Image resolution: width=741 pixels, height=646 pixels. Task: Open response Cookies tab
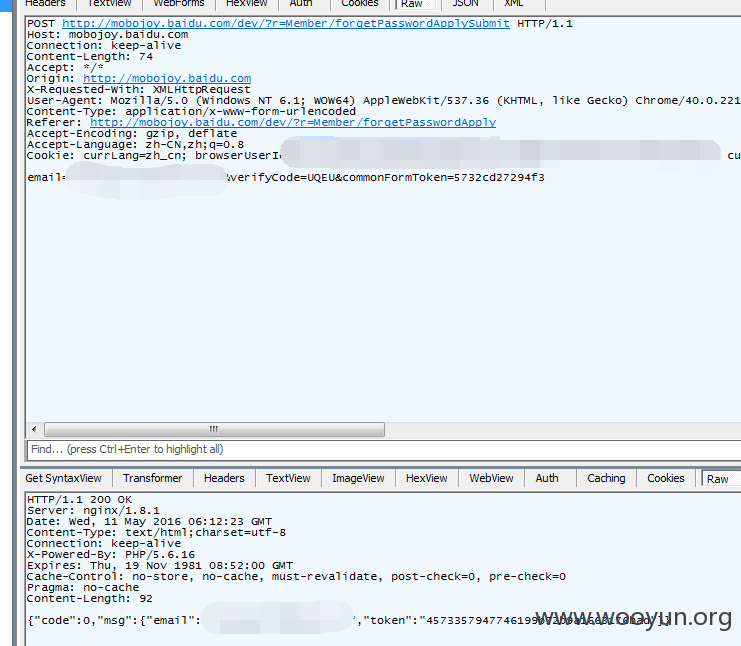(665, 478)
